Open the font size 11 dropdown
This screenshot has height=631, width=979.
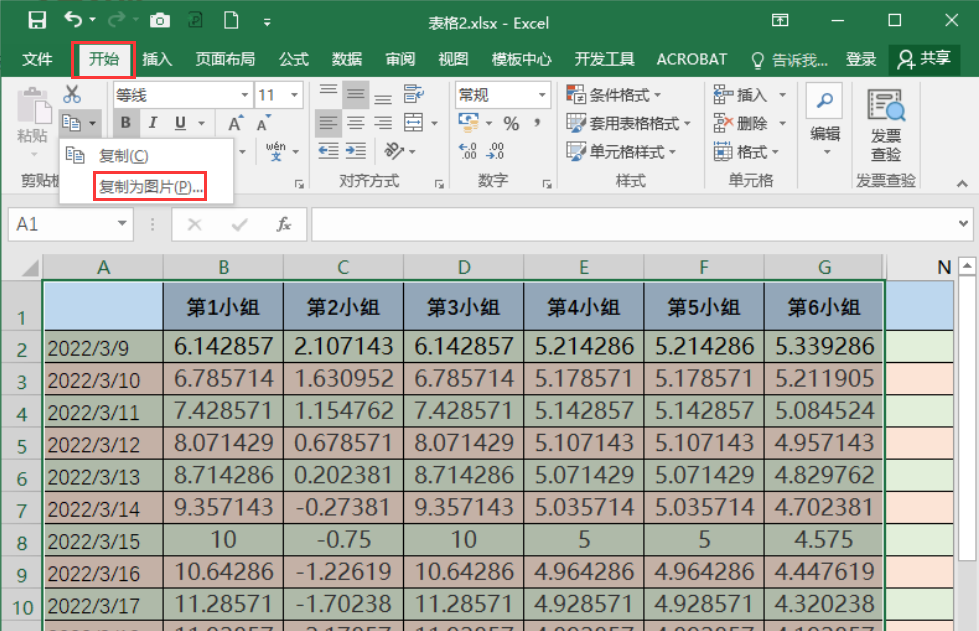293,95
